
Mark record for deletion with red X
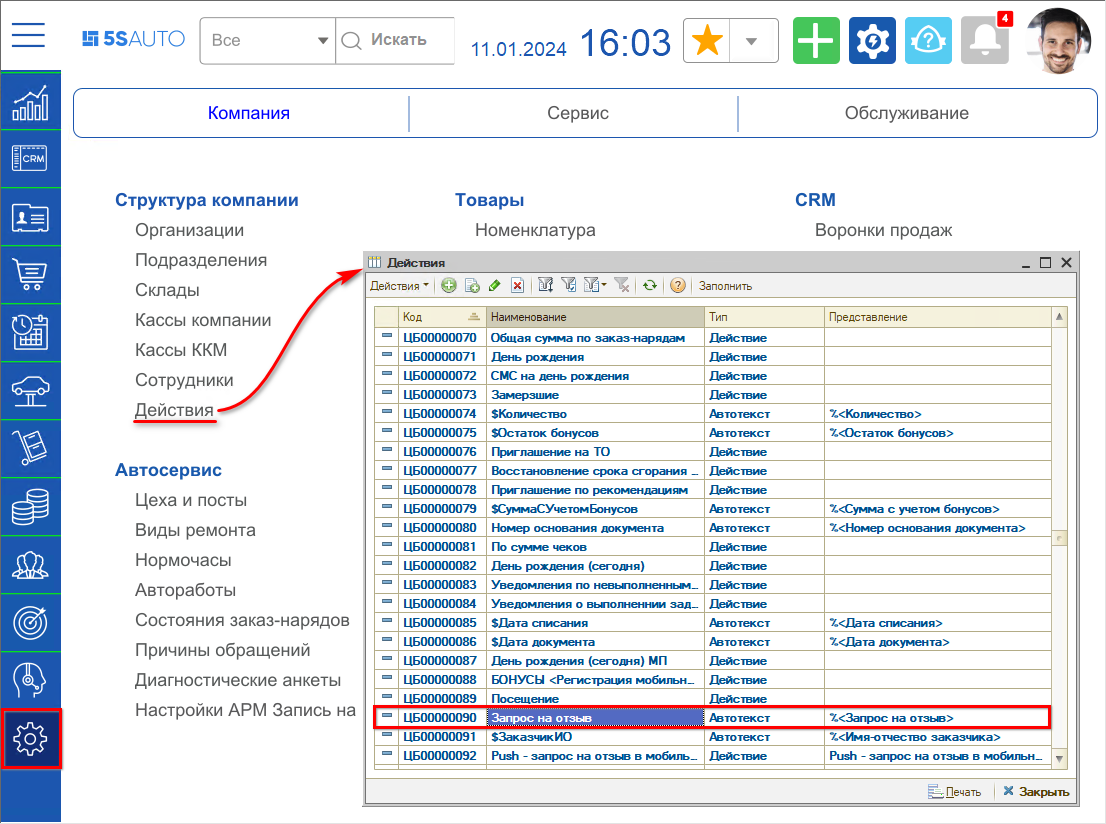pyautogui.click(x=517, y=286)
